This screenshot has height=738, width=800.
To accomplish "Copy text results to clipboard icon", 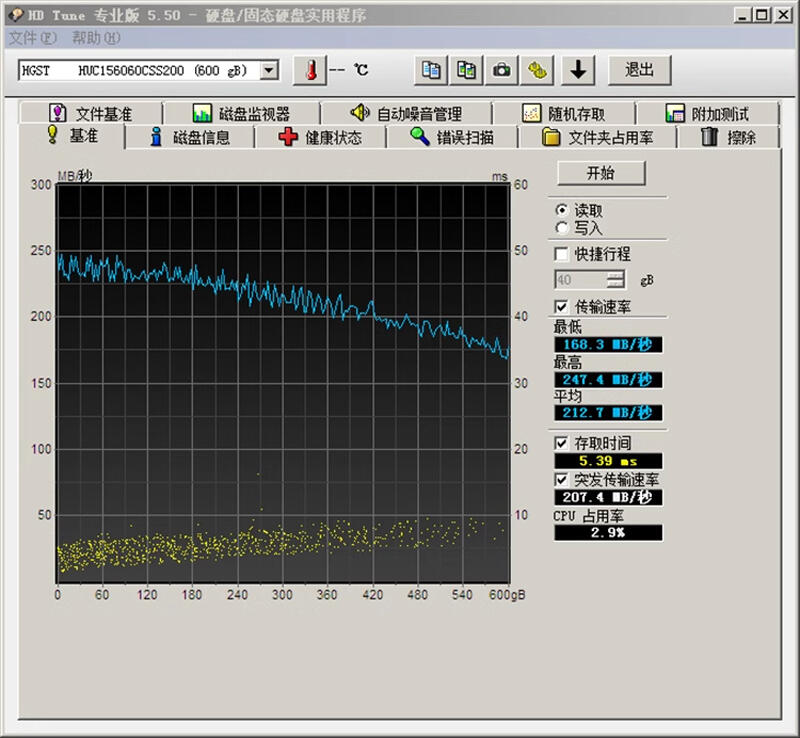I will coord(431,70).
